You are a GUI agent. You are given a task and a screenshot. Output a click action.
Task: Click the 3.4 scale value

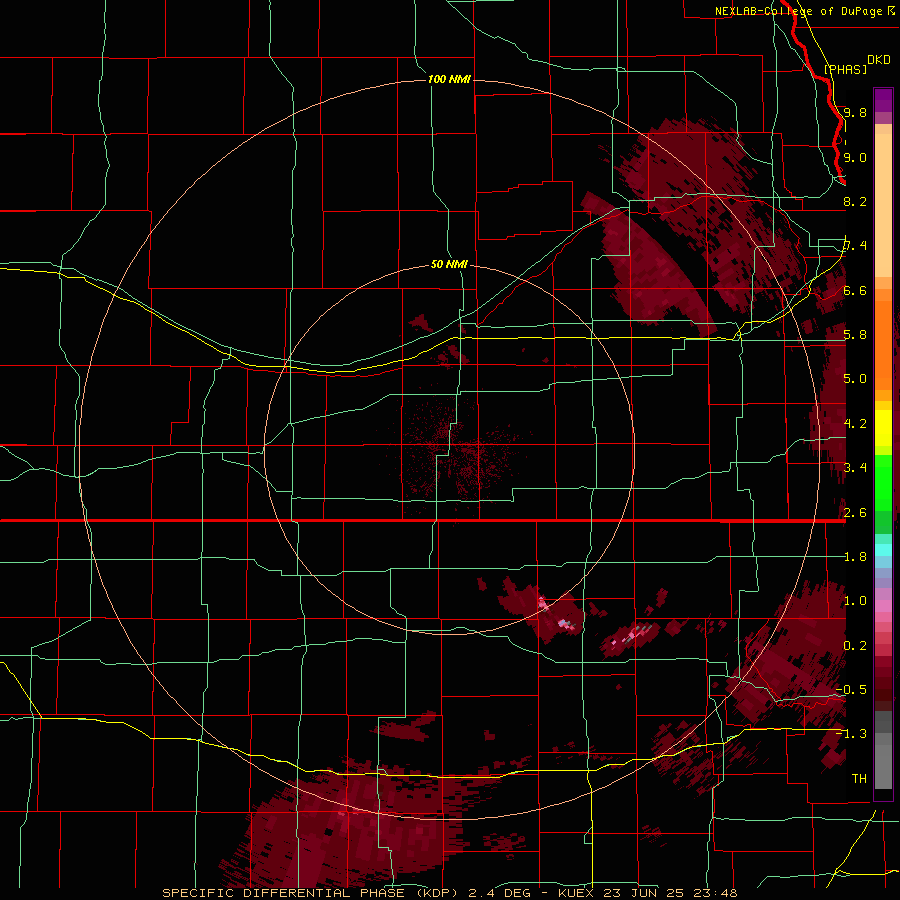click(855, 467)
